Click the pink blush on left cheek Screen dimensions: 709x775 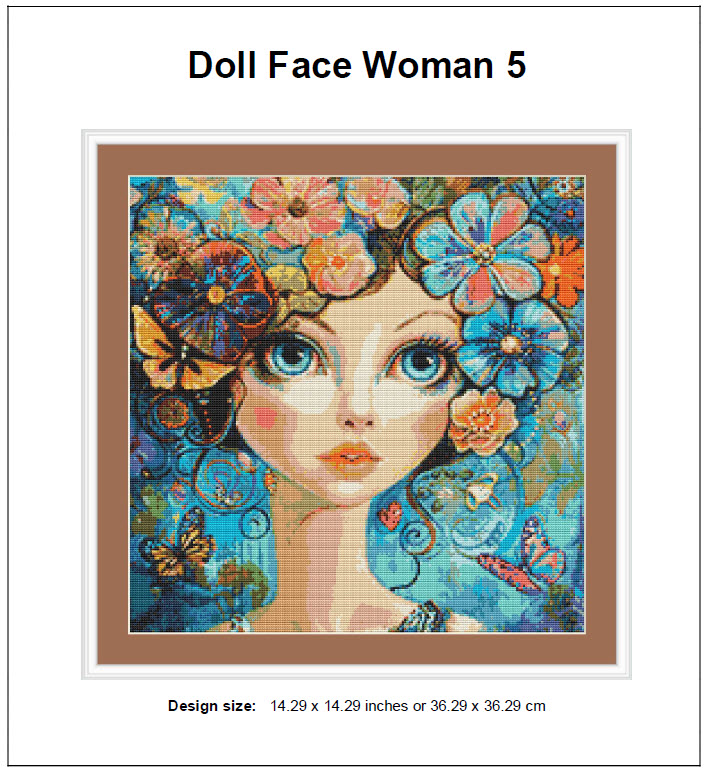click(266, 418)
